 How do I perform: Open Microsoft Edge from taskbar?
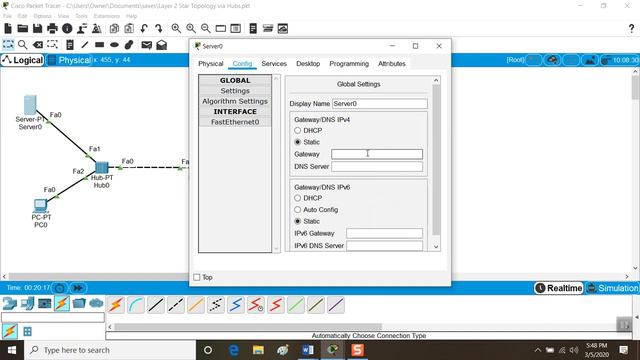click(233, 350)
